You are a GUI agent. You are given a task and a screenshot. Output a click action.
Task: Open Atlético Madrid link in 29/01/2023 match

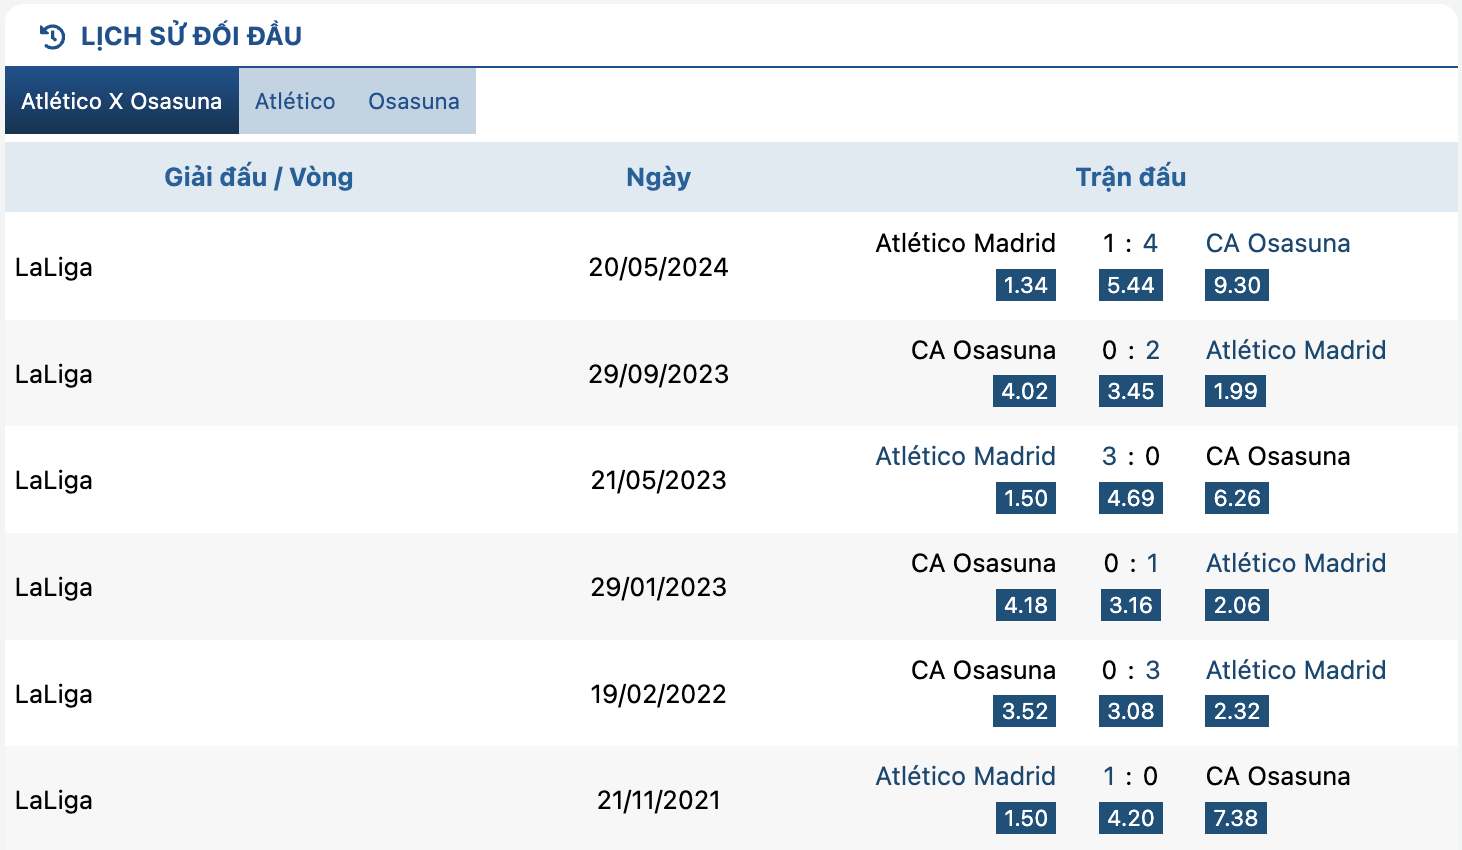[x=1296, y=563]
